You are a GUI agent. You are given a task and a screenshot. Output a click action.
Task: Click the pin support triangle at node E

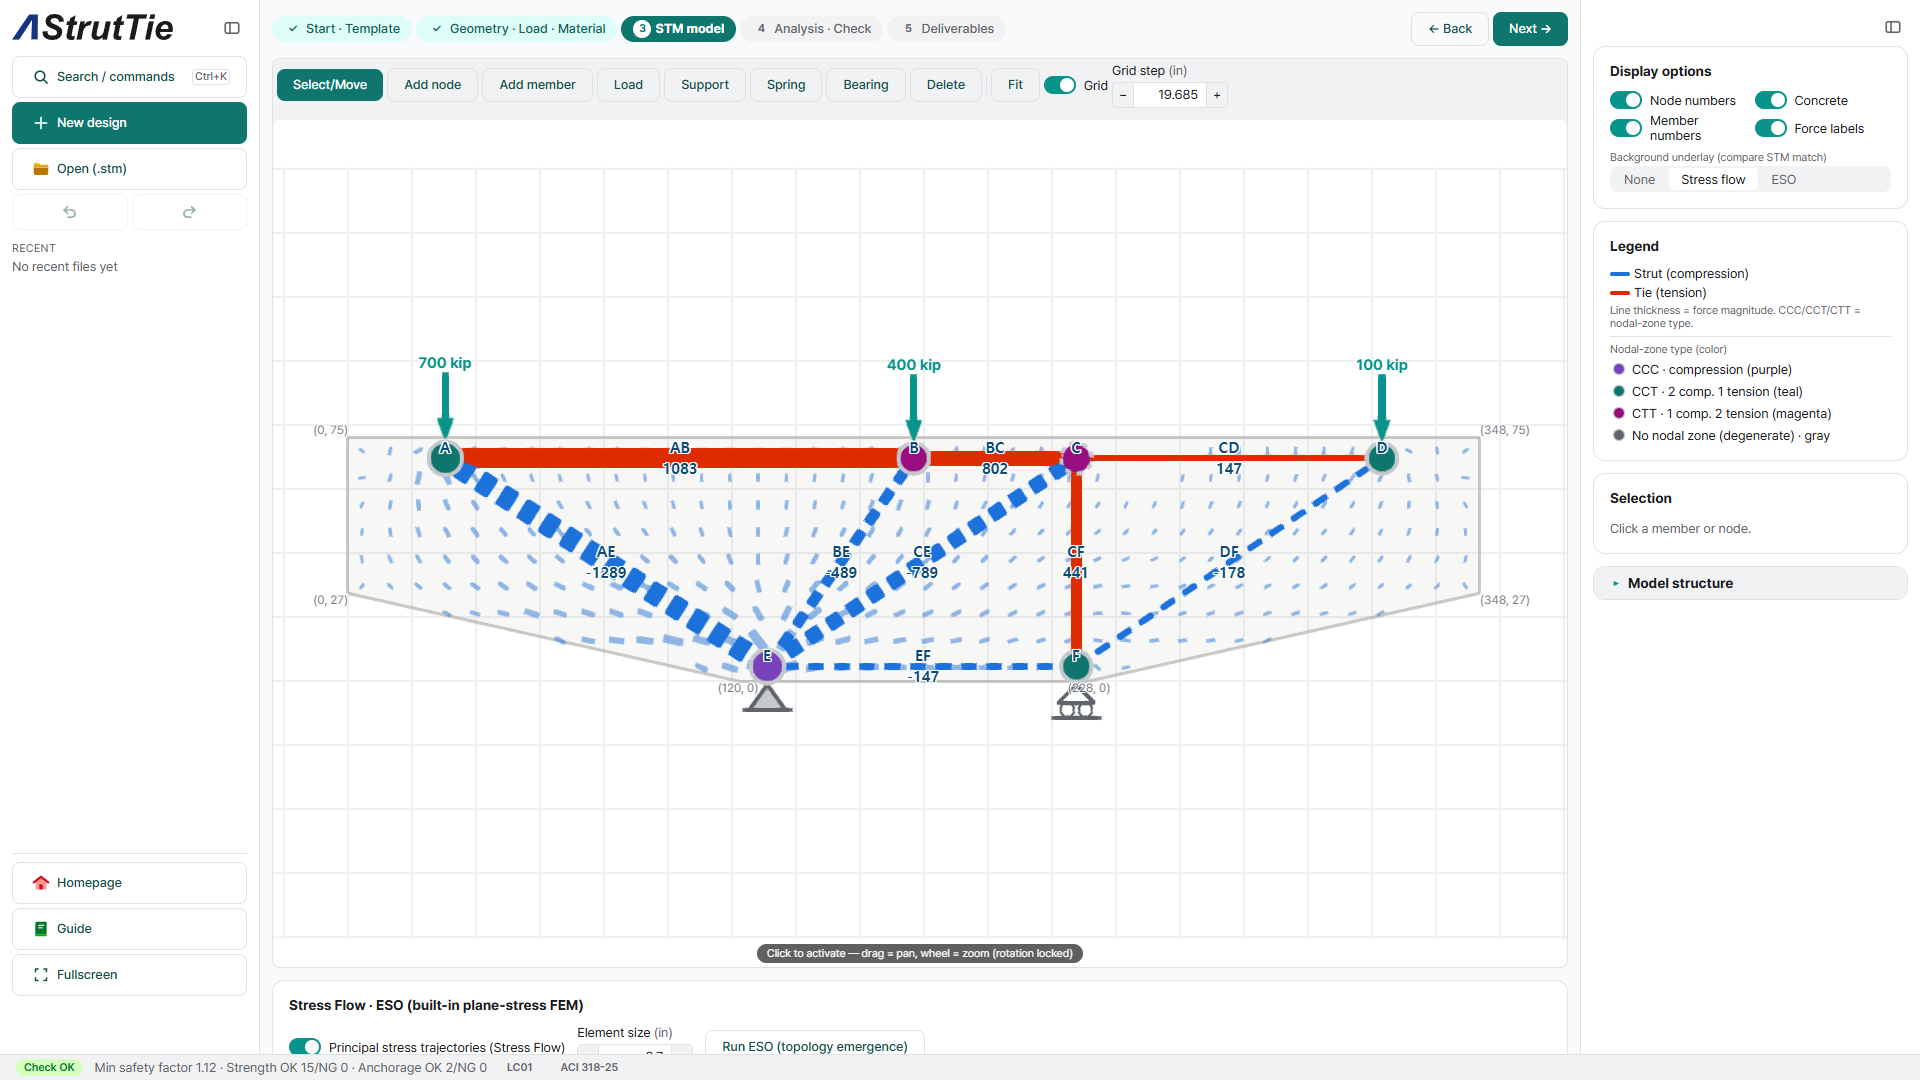click(x=767, y=698)
